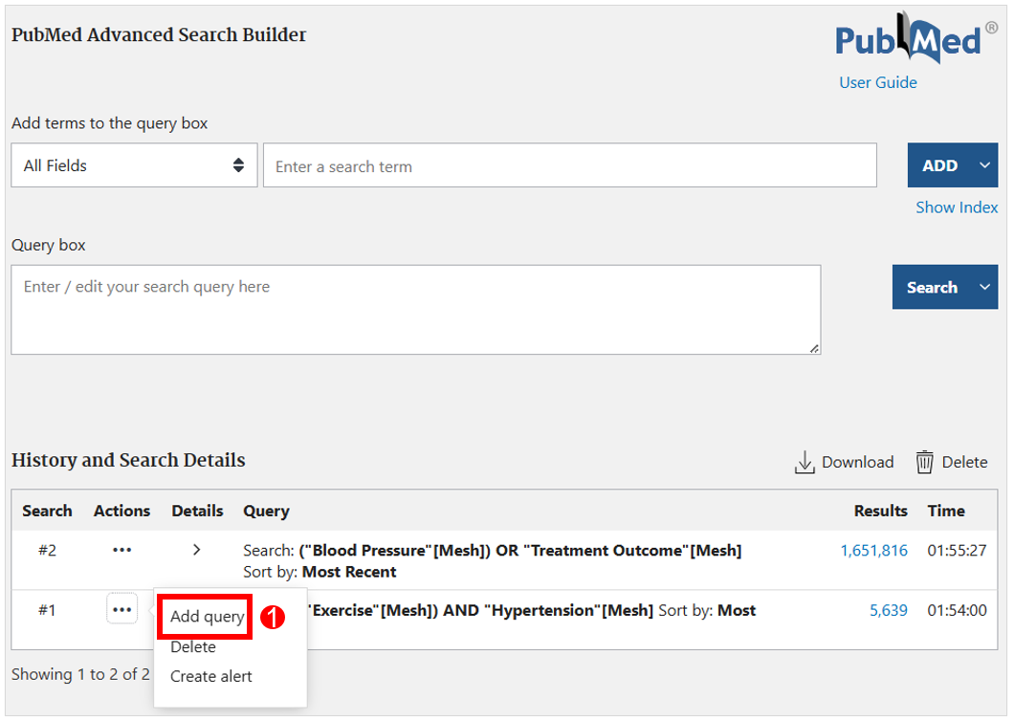Open actions menu for search #1
This screenshot has width=1014, height=720.
pos(122,609)
